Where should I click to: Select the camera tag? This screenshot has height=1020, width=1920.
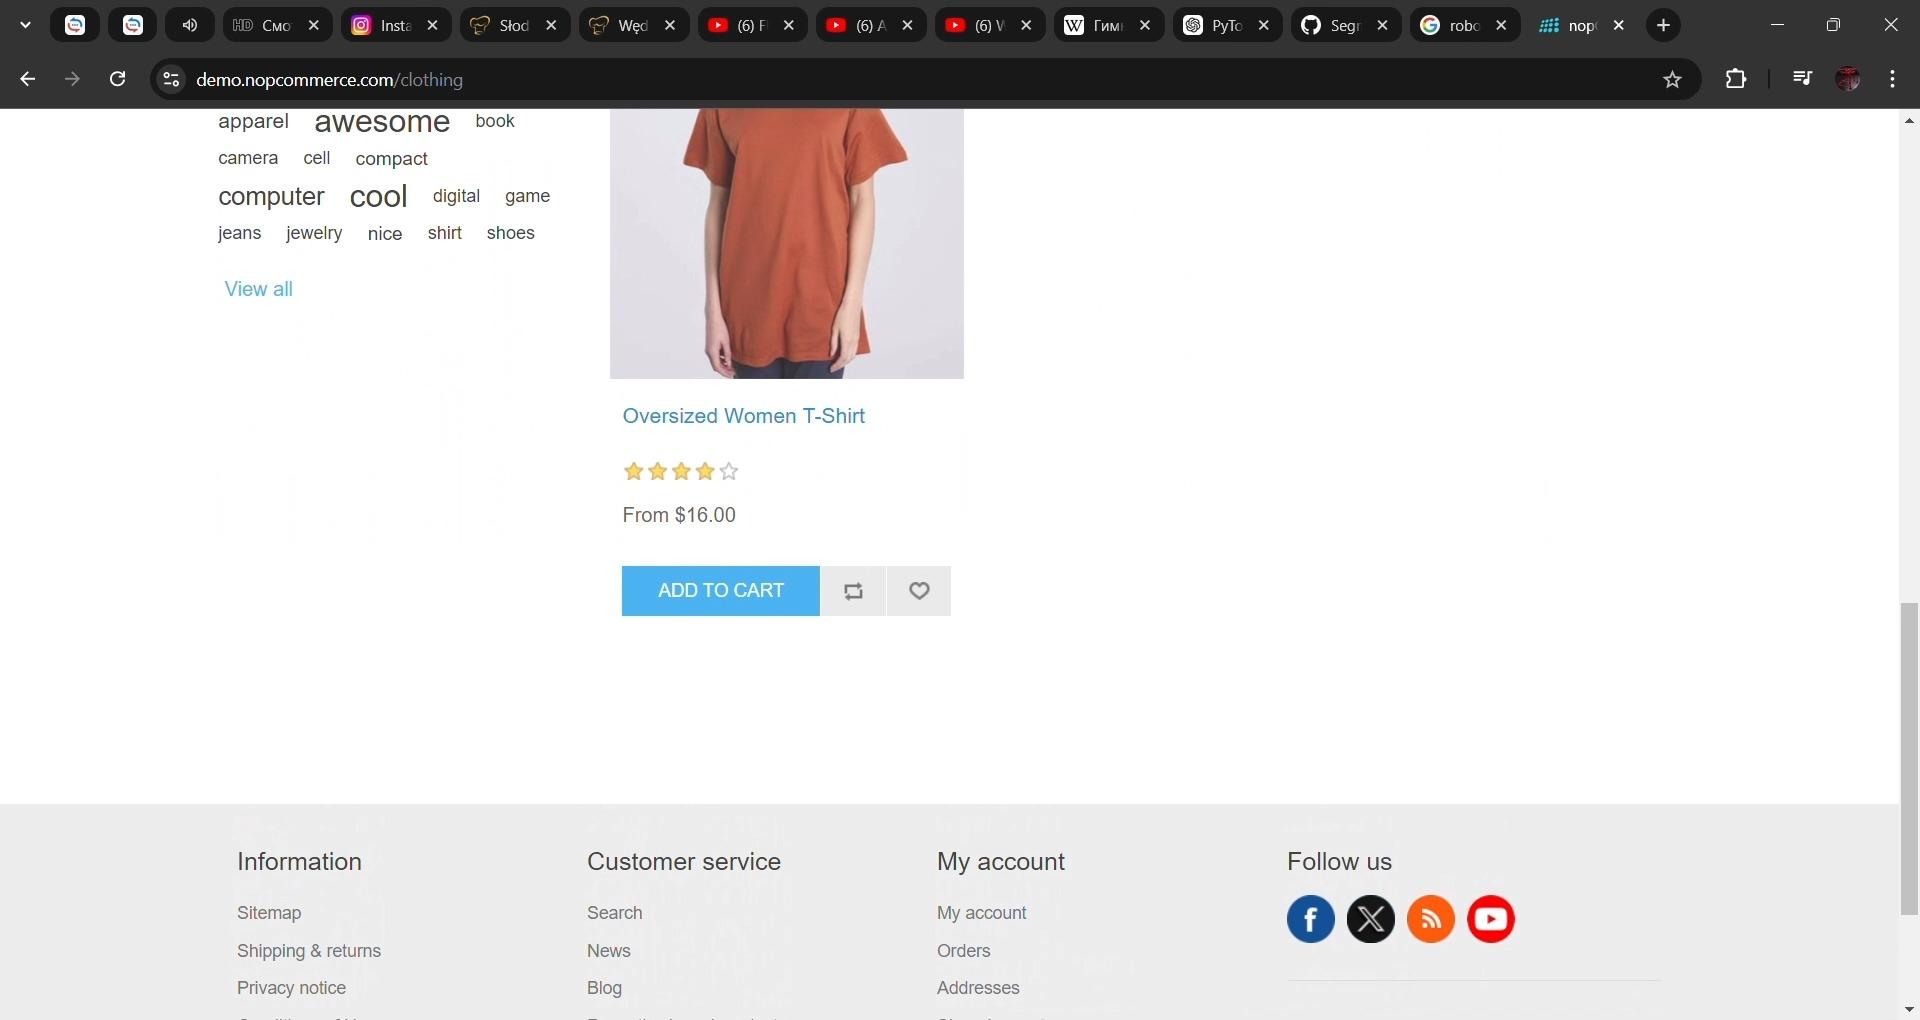[248, 158]
